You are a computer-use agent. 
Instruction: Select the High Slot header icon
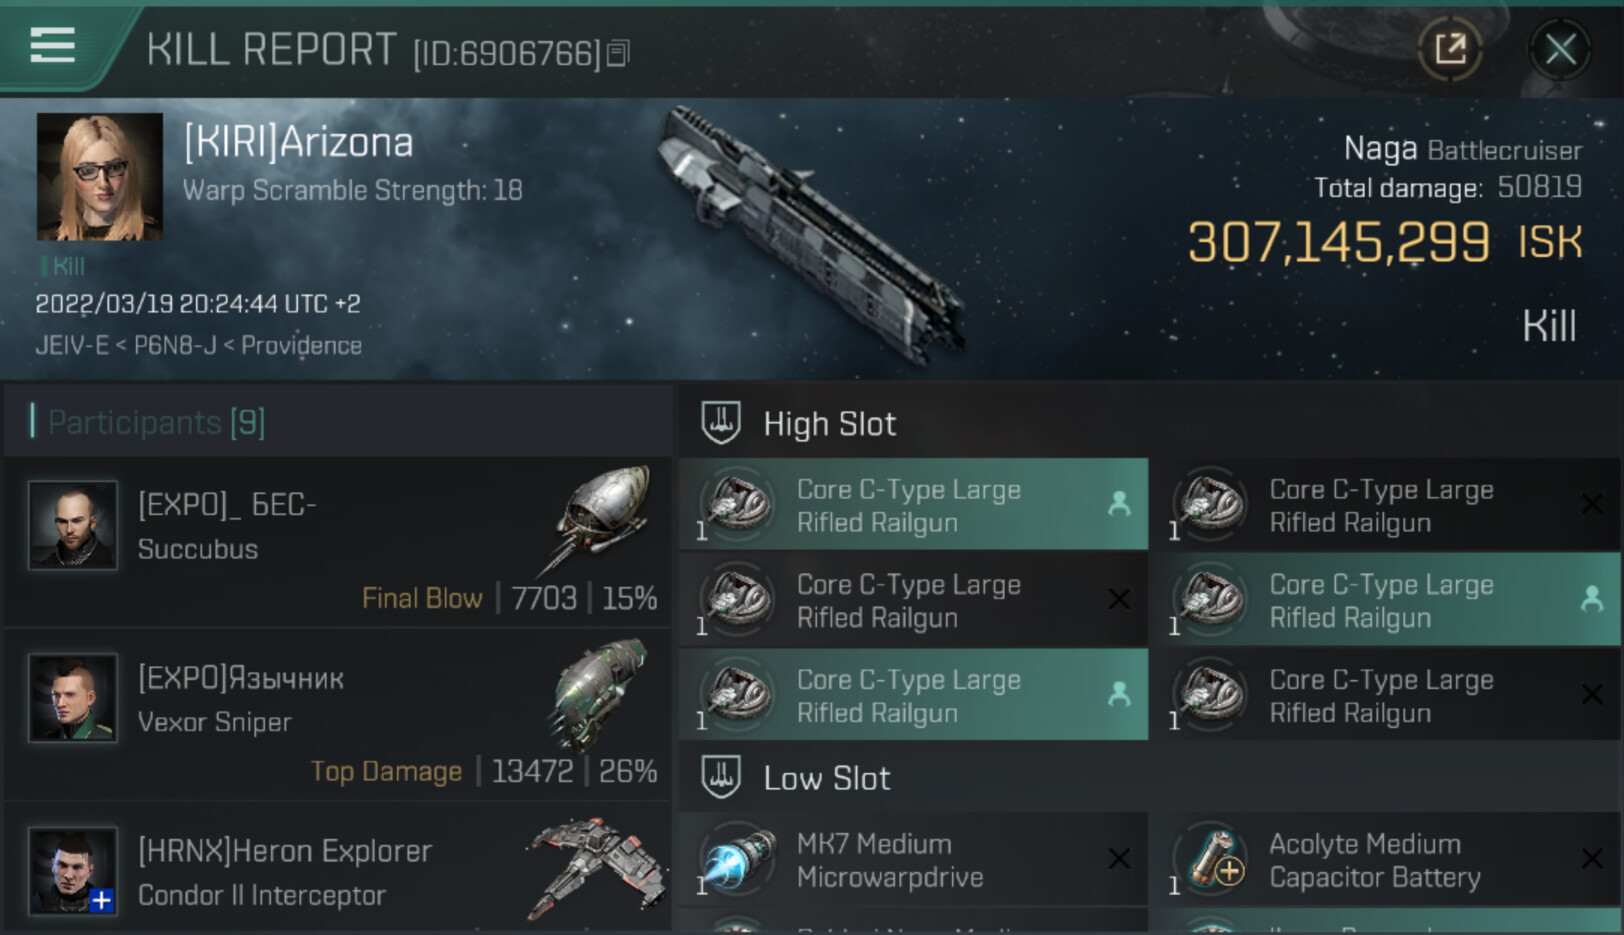pos(721,423)
